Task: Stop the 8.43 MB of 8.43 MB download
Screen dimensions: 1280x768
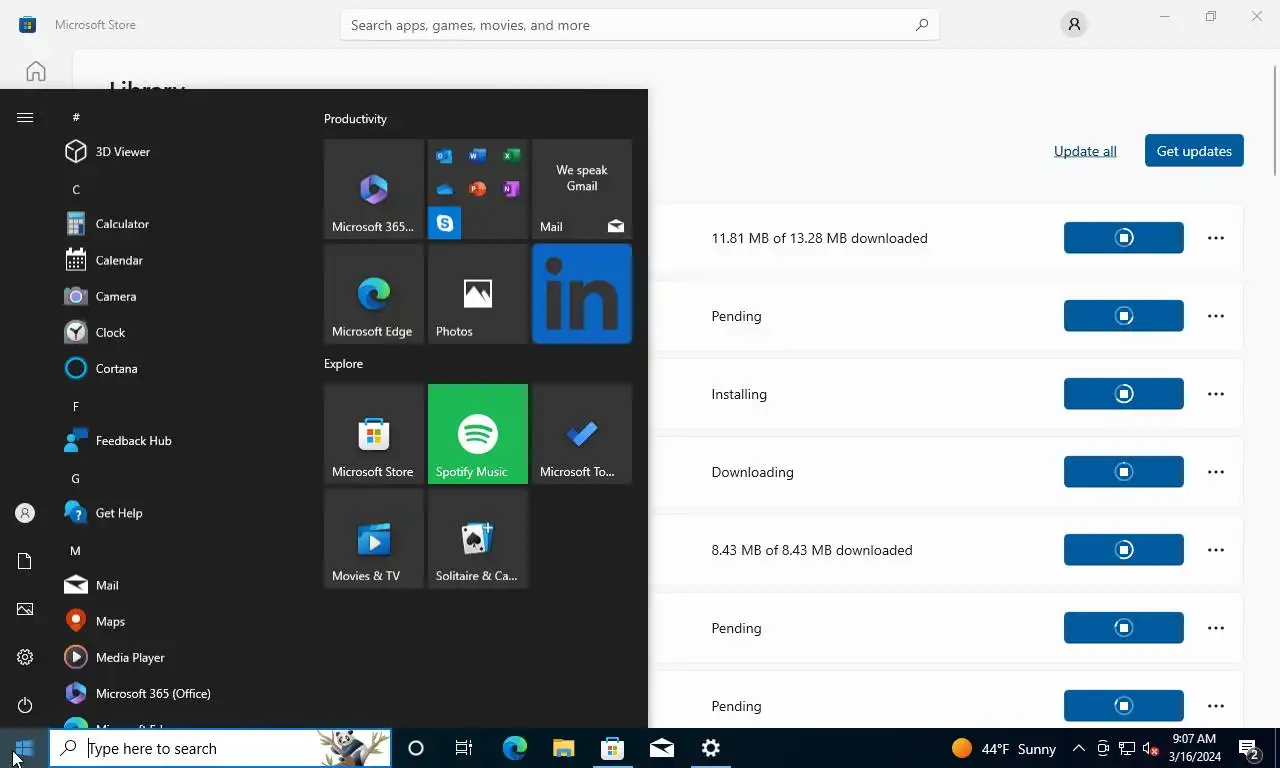Action: (1124, 550)
